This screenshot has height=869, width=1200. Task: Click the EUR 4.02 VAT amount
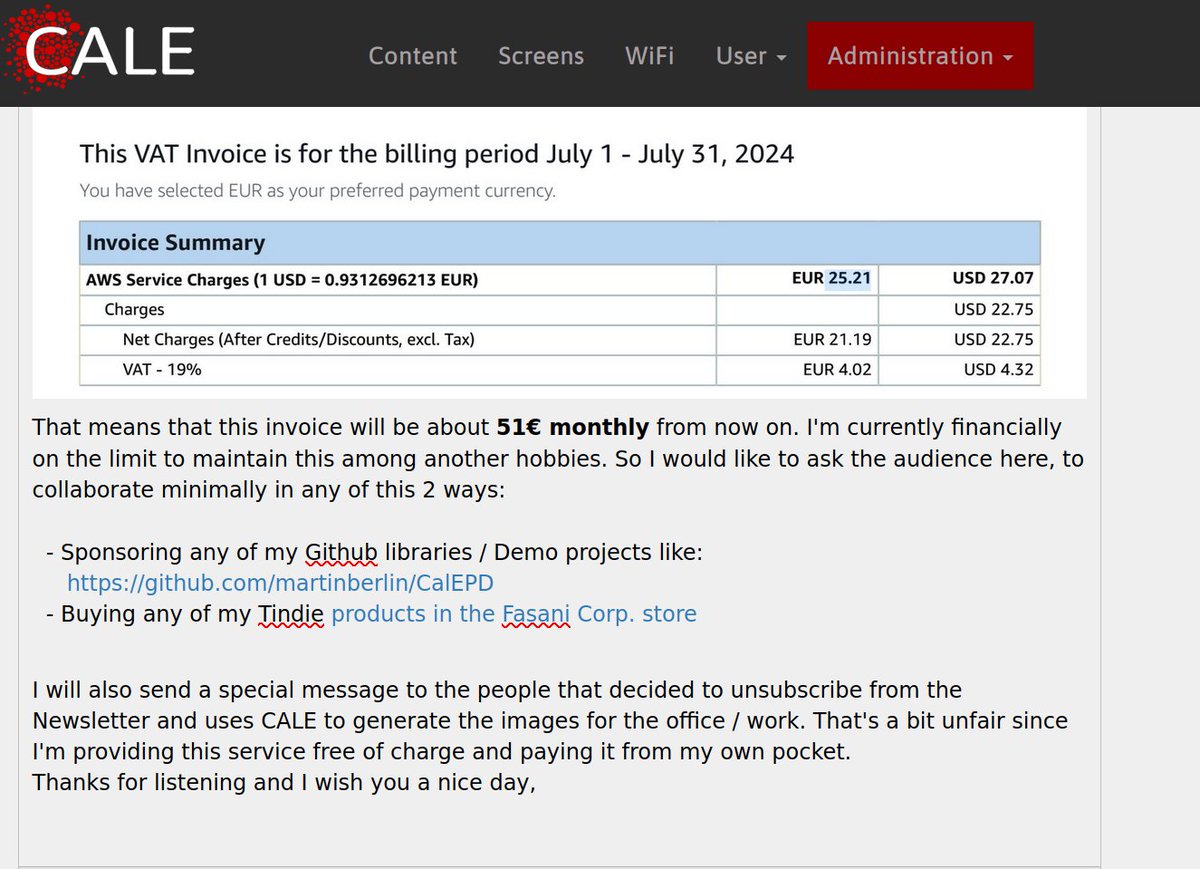pyautogui.click(x=837, y=370)
